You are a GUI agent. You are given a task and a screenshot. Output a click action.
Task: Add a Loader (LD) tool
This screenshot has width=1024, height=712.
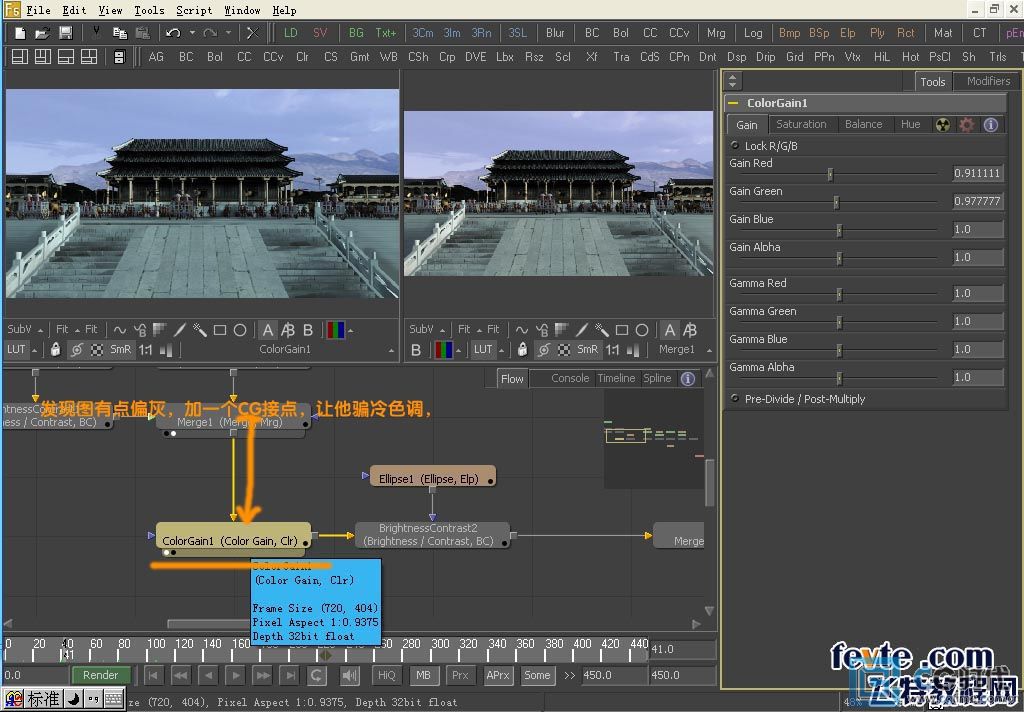(x=291, y=33)
